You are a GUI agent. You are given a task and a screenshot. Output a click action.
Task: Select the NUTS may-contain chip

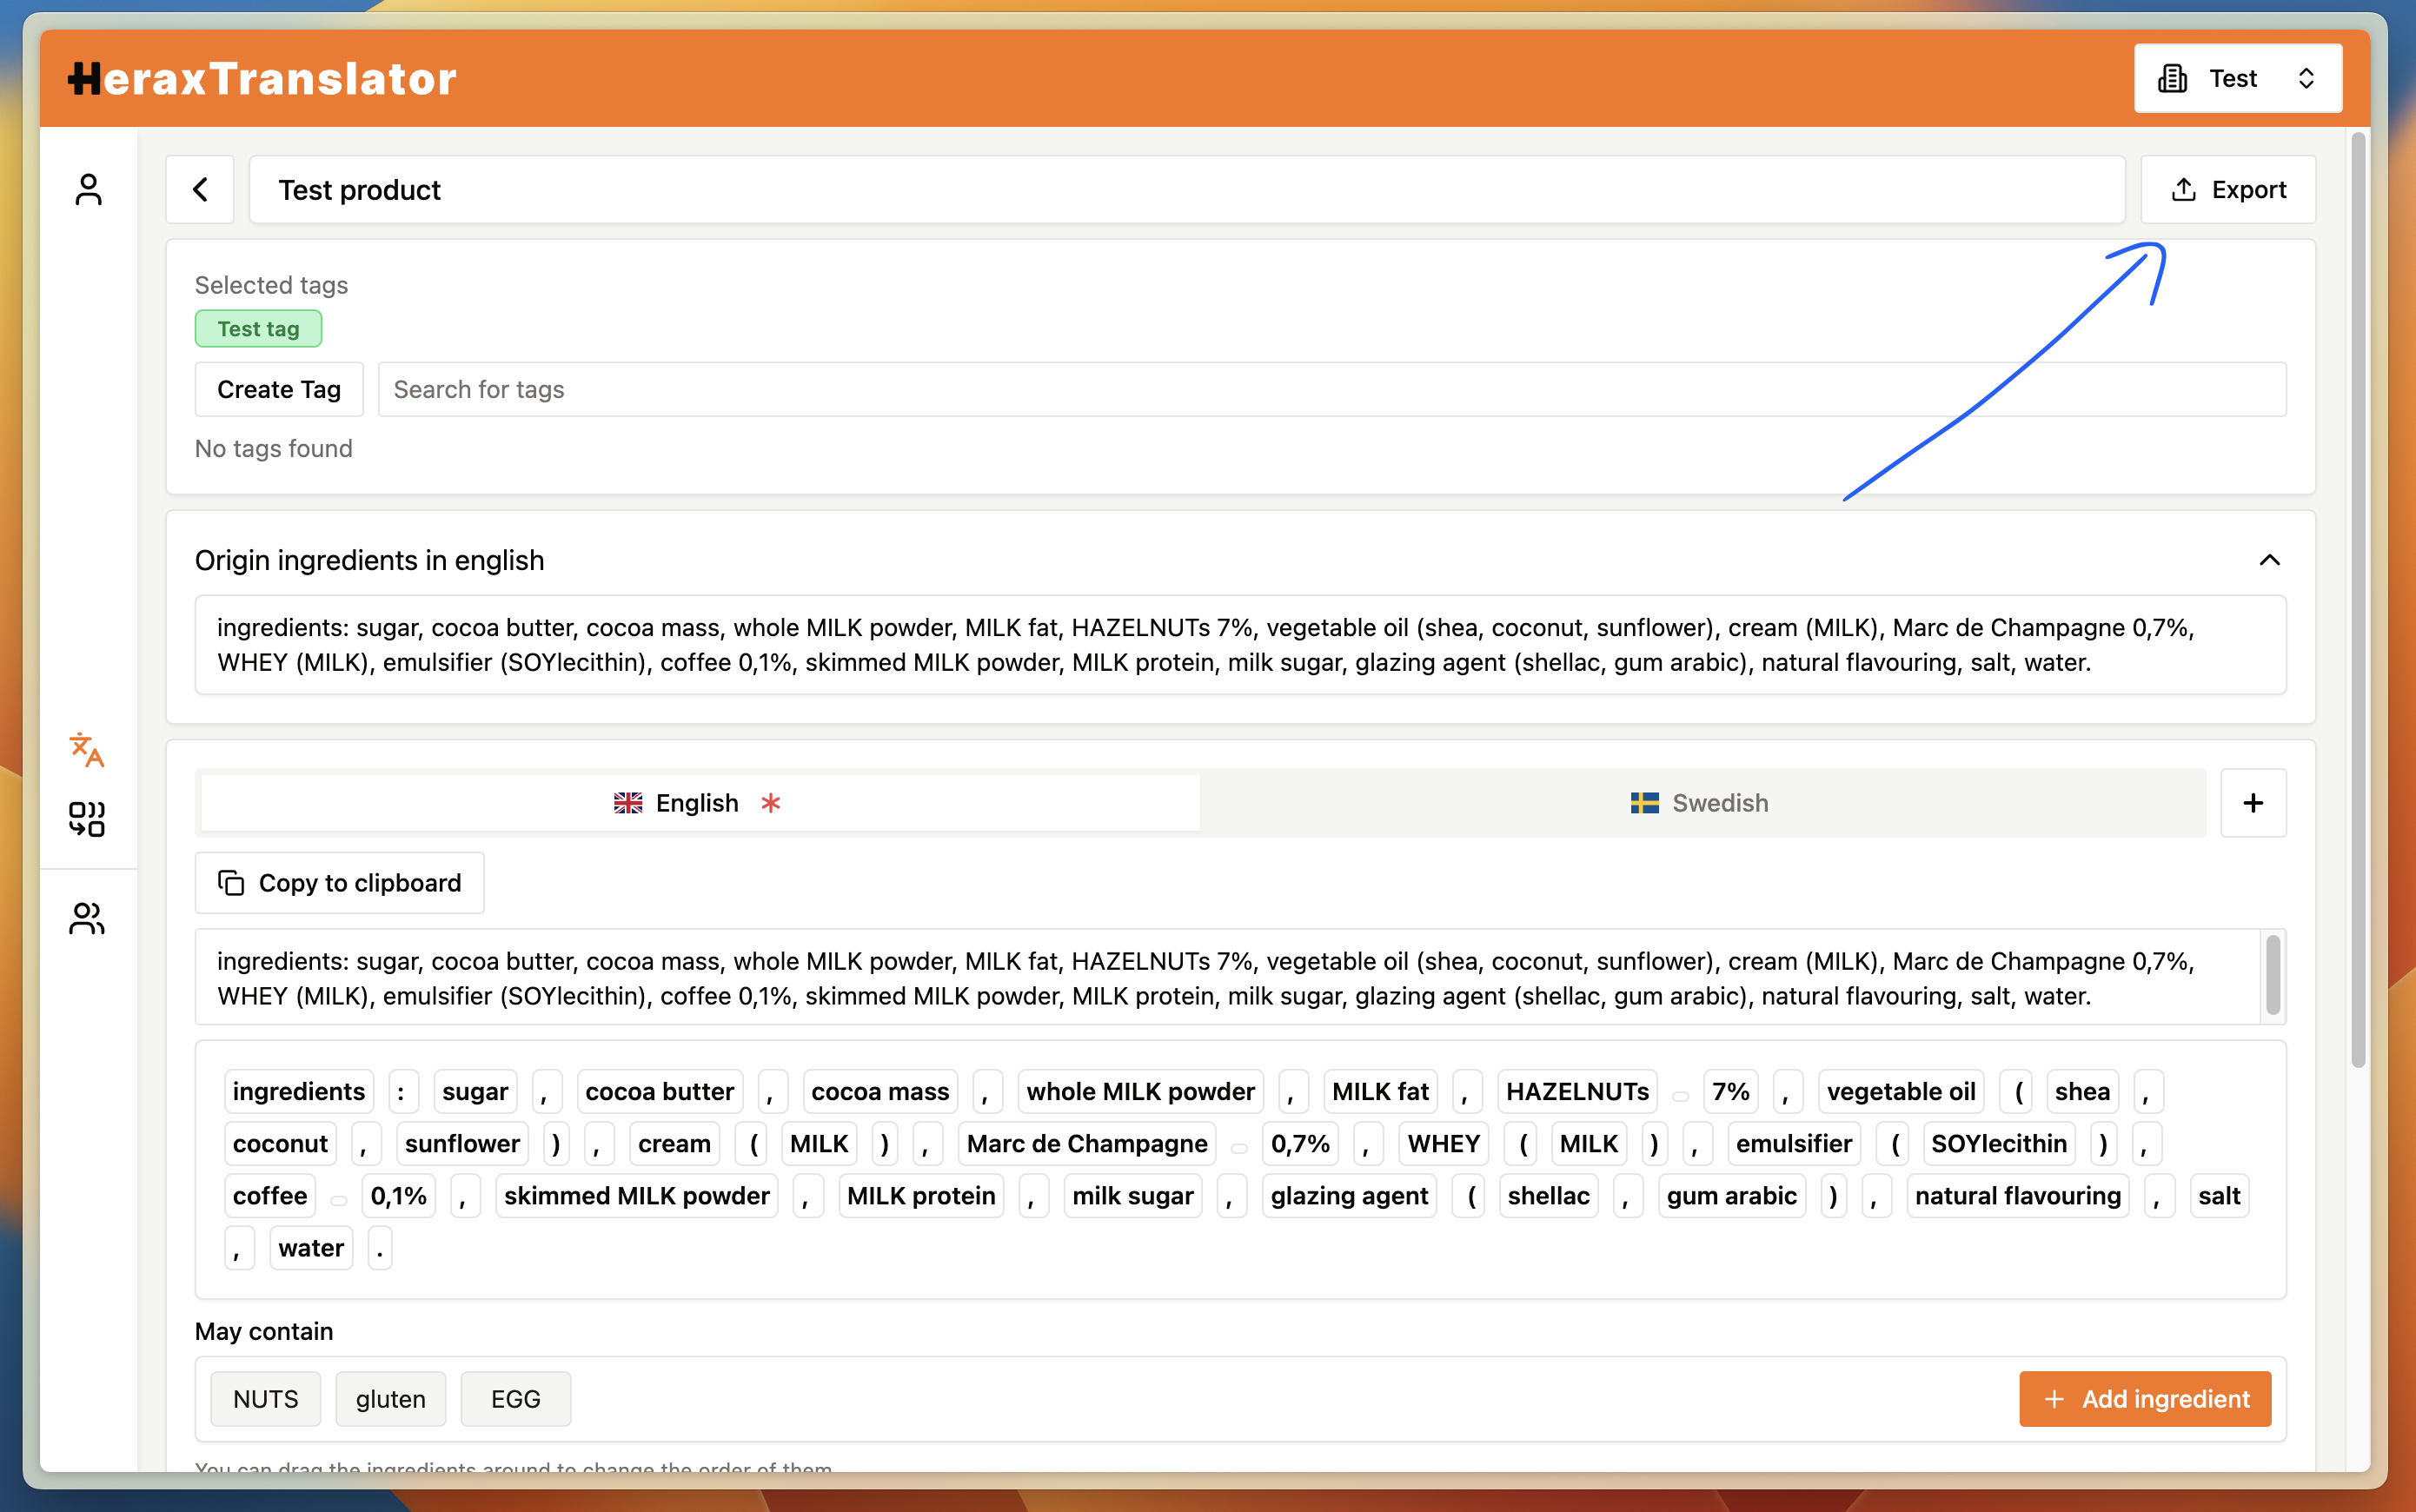click(266, 1399)
